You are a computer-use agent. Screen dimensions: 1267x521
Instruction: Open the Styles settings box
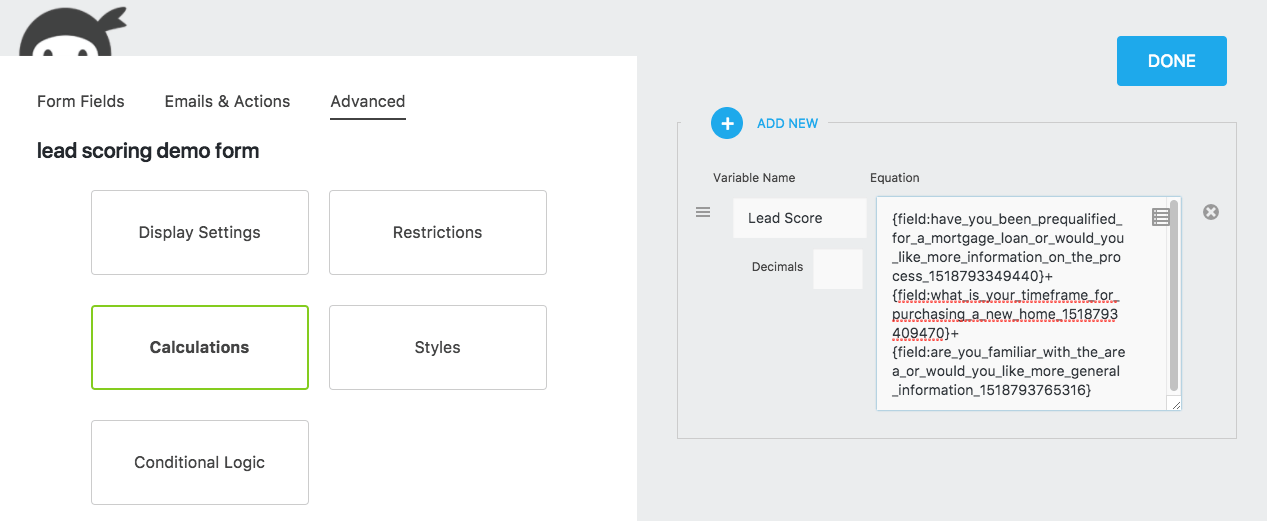[438, 347]
